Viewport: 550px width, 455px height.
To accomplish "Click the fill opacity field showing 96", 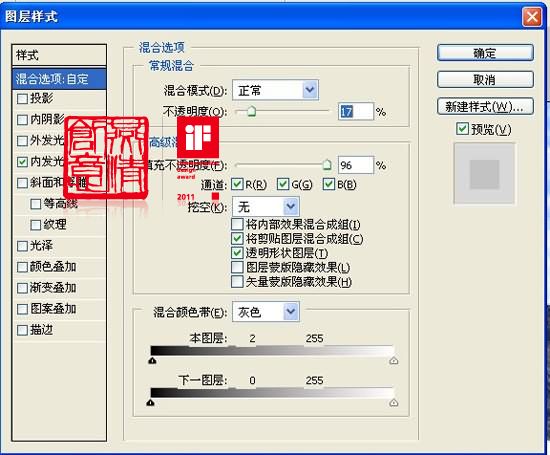I will tap(356, 165).
